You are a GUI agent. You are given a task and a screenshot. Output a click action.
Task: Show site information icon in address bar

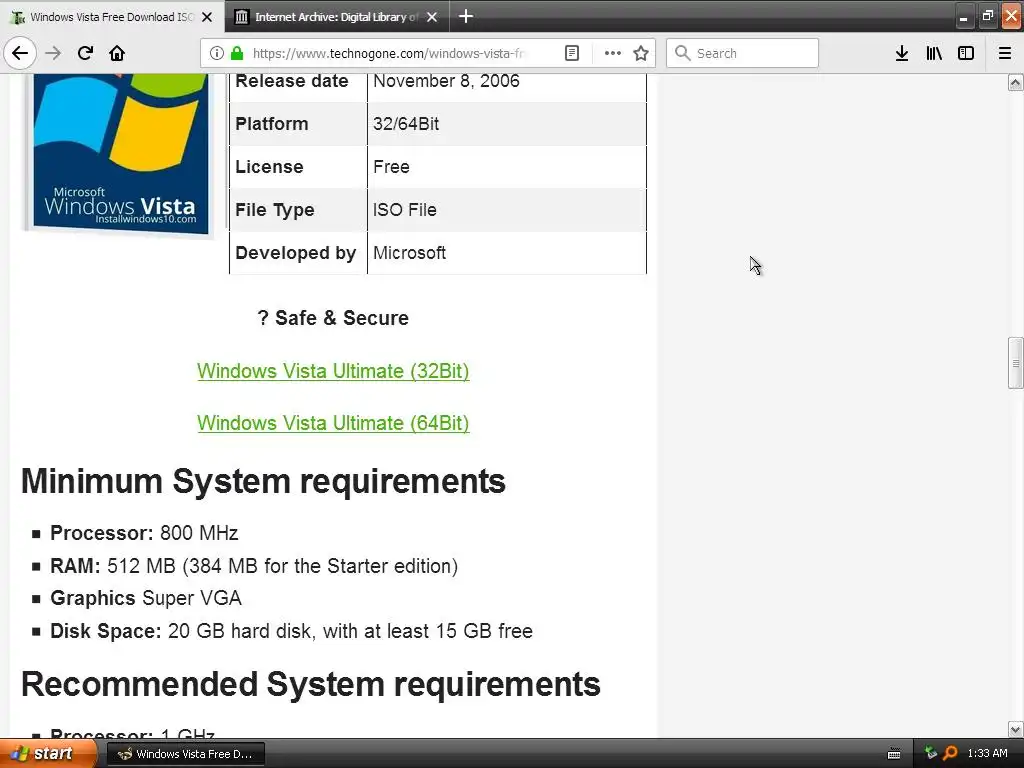pyautogui.click(x=217, y=53)
